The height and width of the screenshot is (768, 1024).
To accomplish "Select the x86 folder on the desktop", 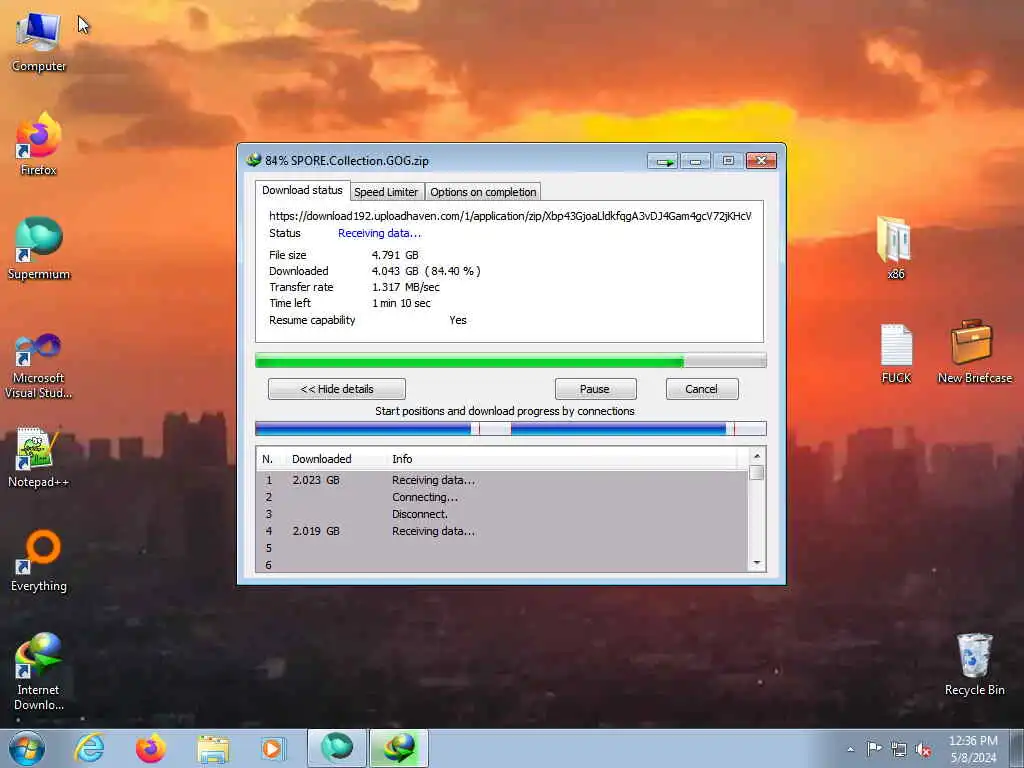I will click(x=895, y=248).
